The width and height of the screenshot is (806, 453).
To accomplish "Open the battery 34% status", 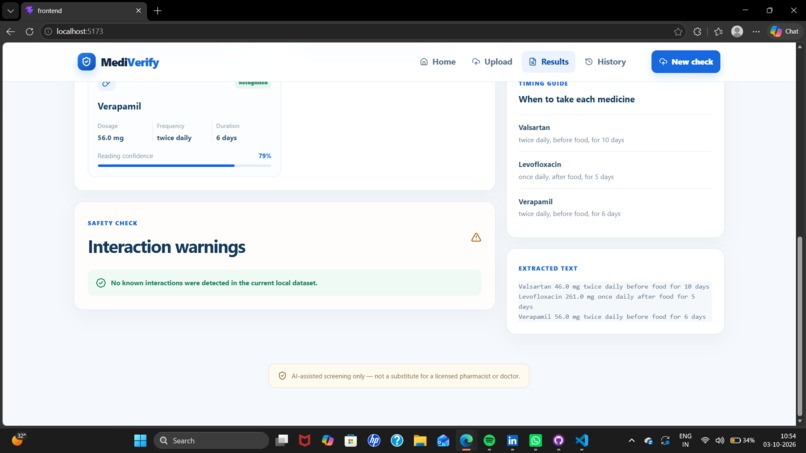I will [742, 441].
